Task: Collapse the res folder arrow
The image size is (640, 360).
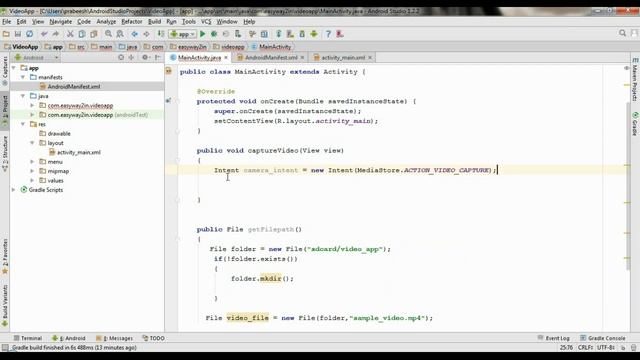Action: (x=23, y=124)
